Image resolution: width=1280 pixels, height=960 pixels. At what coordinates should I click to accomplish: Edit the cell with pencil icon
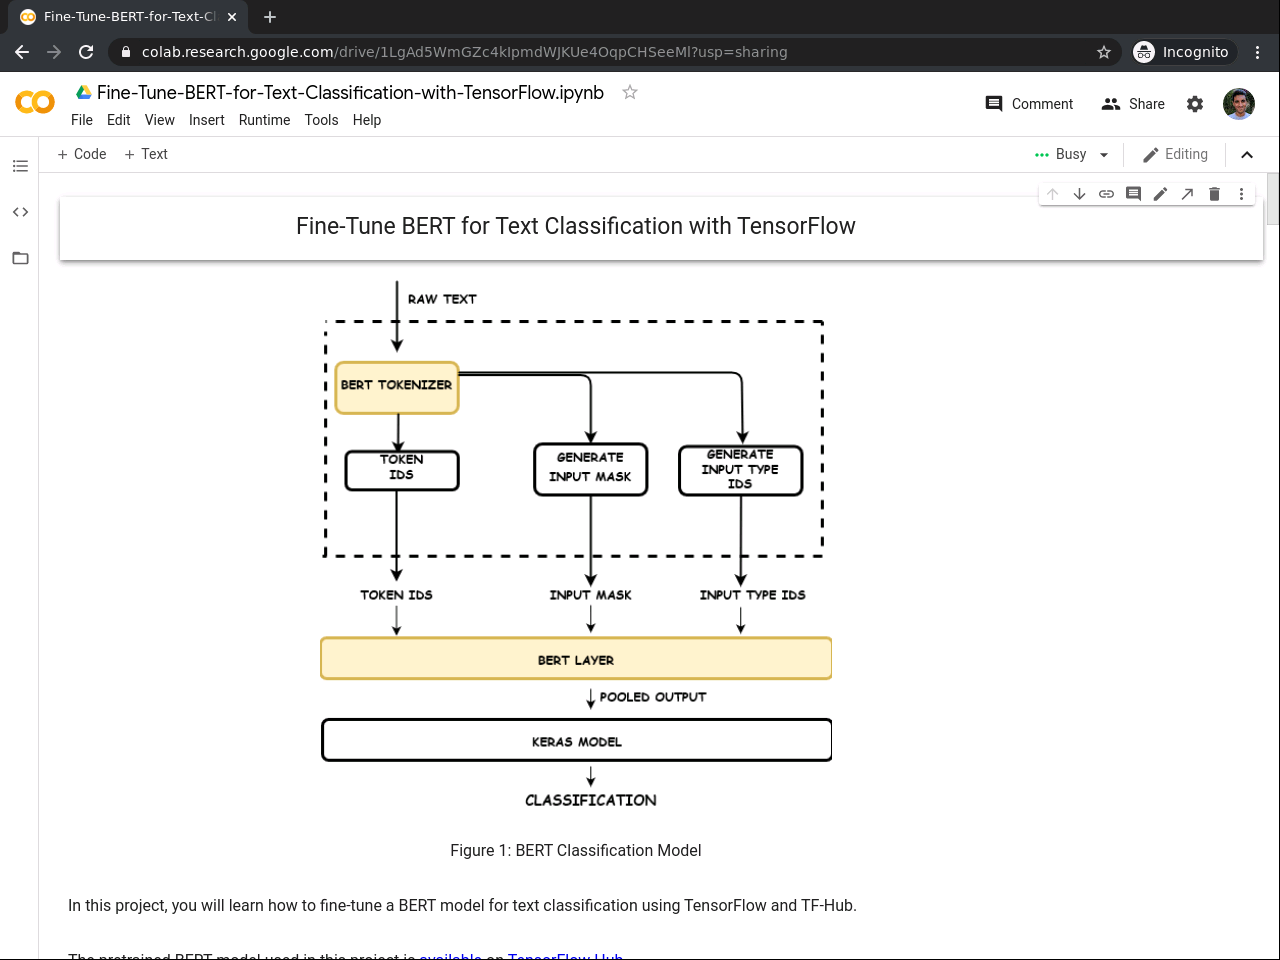click(1160, 194)
